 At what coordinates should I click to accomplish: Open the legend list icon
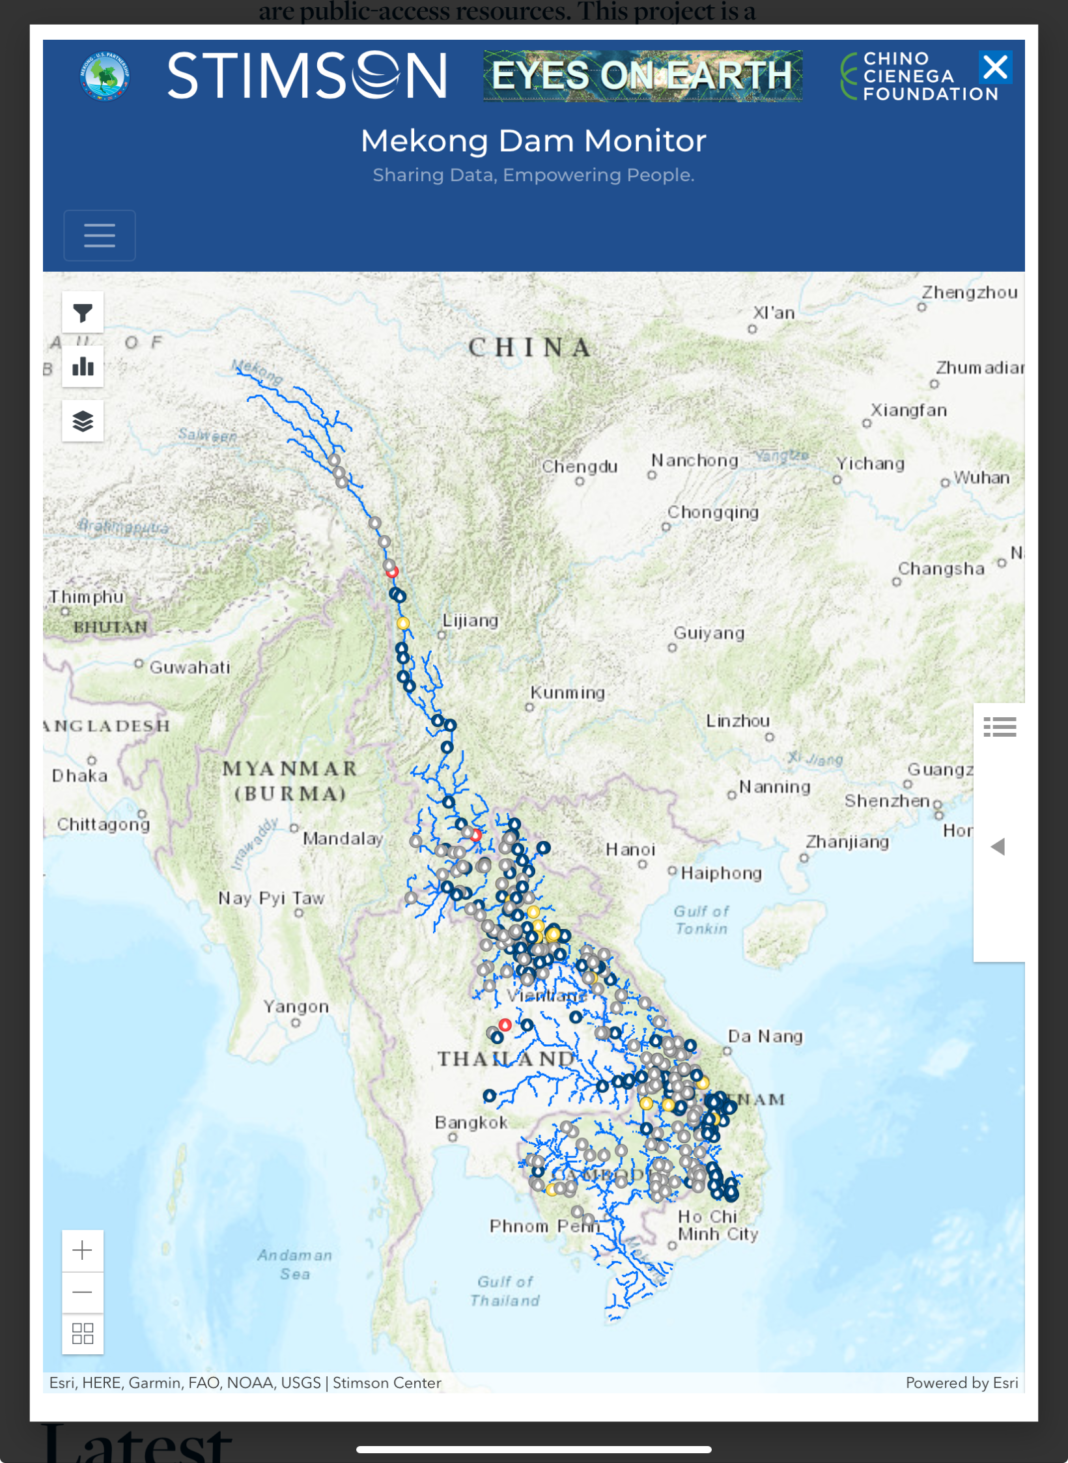[x=999, y=727]
